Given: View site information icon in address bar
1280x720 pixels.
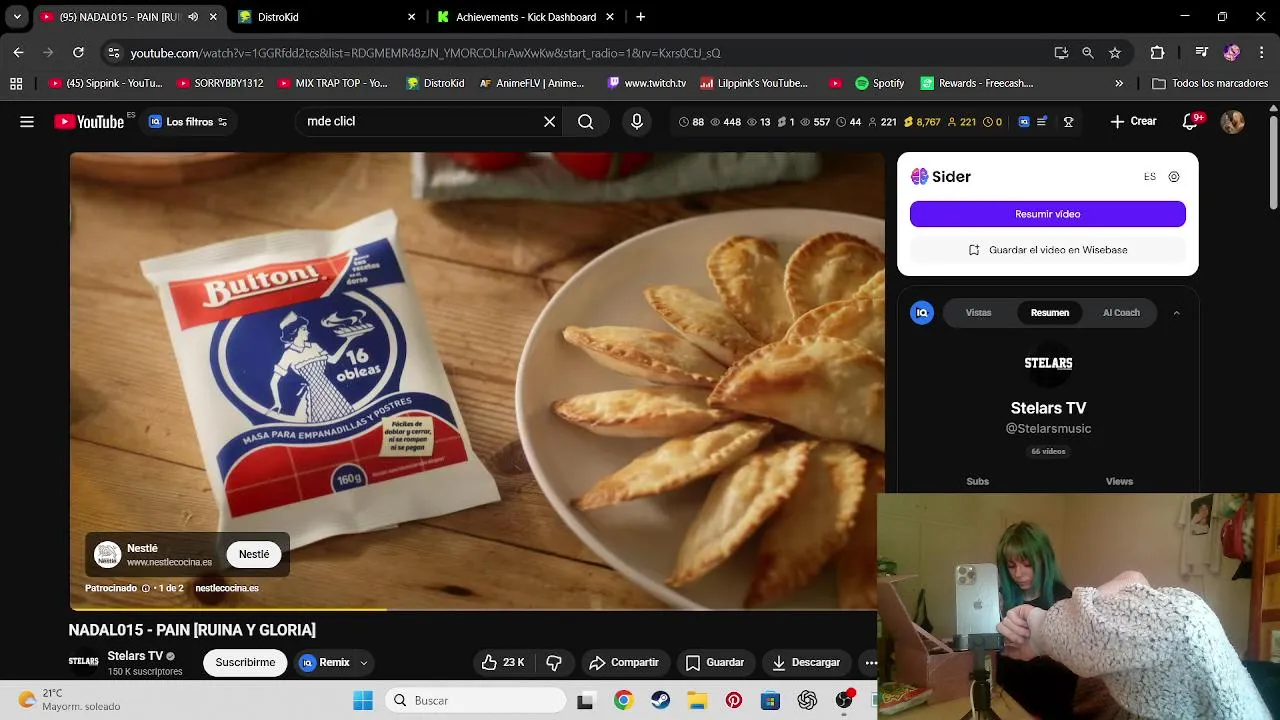Looking at the screenshot, I should click(x=113, y=53).
